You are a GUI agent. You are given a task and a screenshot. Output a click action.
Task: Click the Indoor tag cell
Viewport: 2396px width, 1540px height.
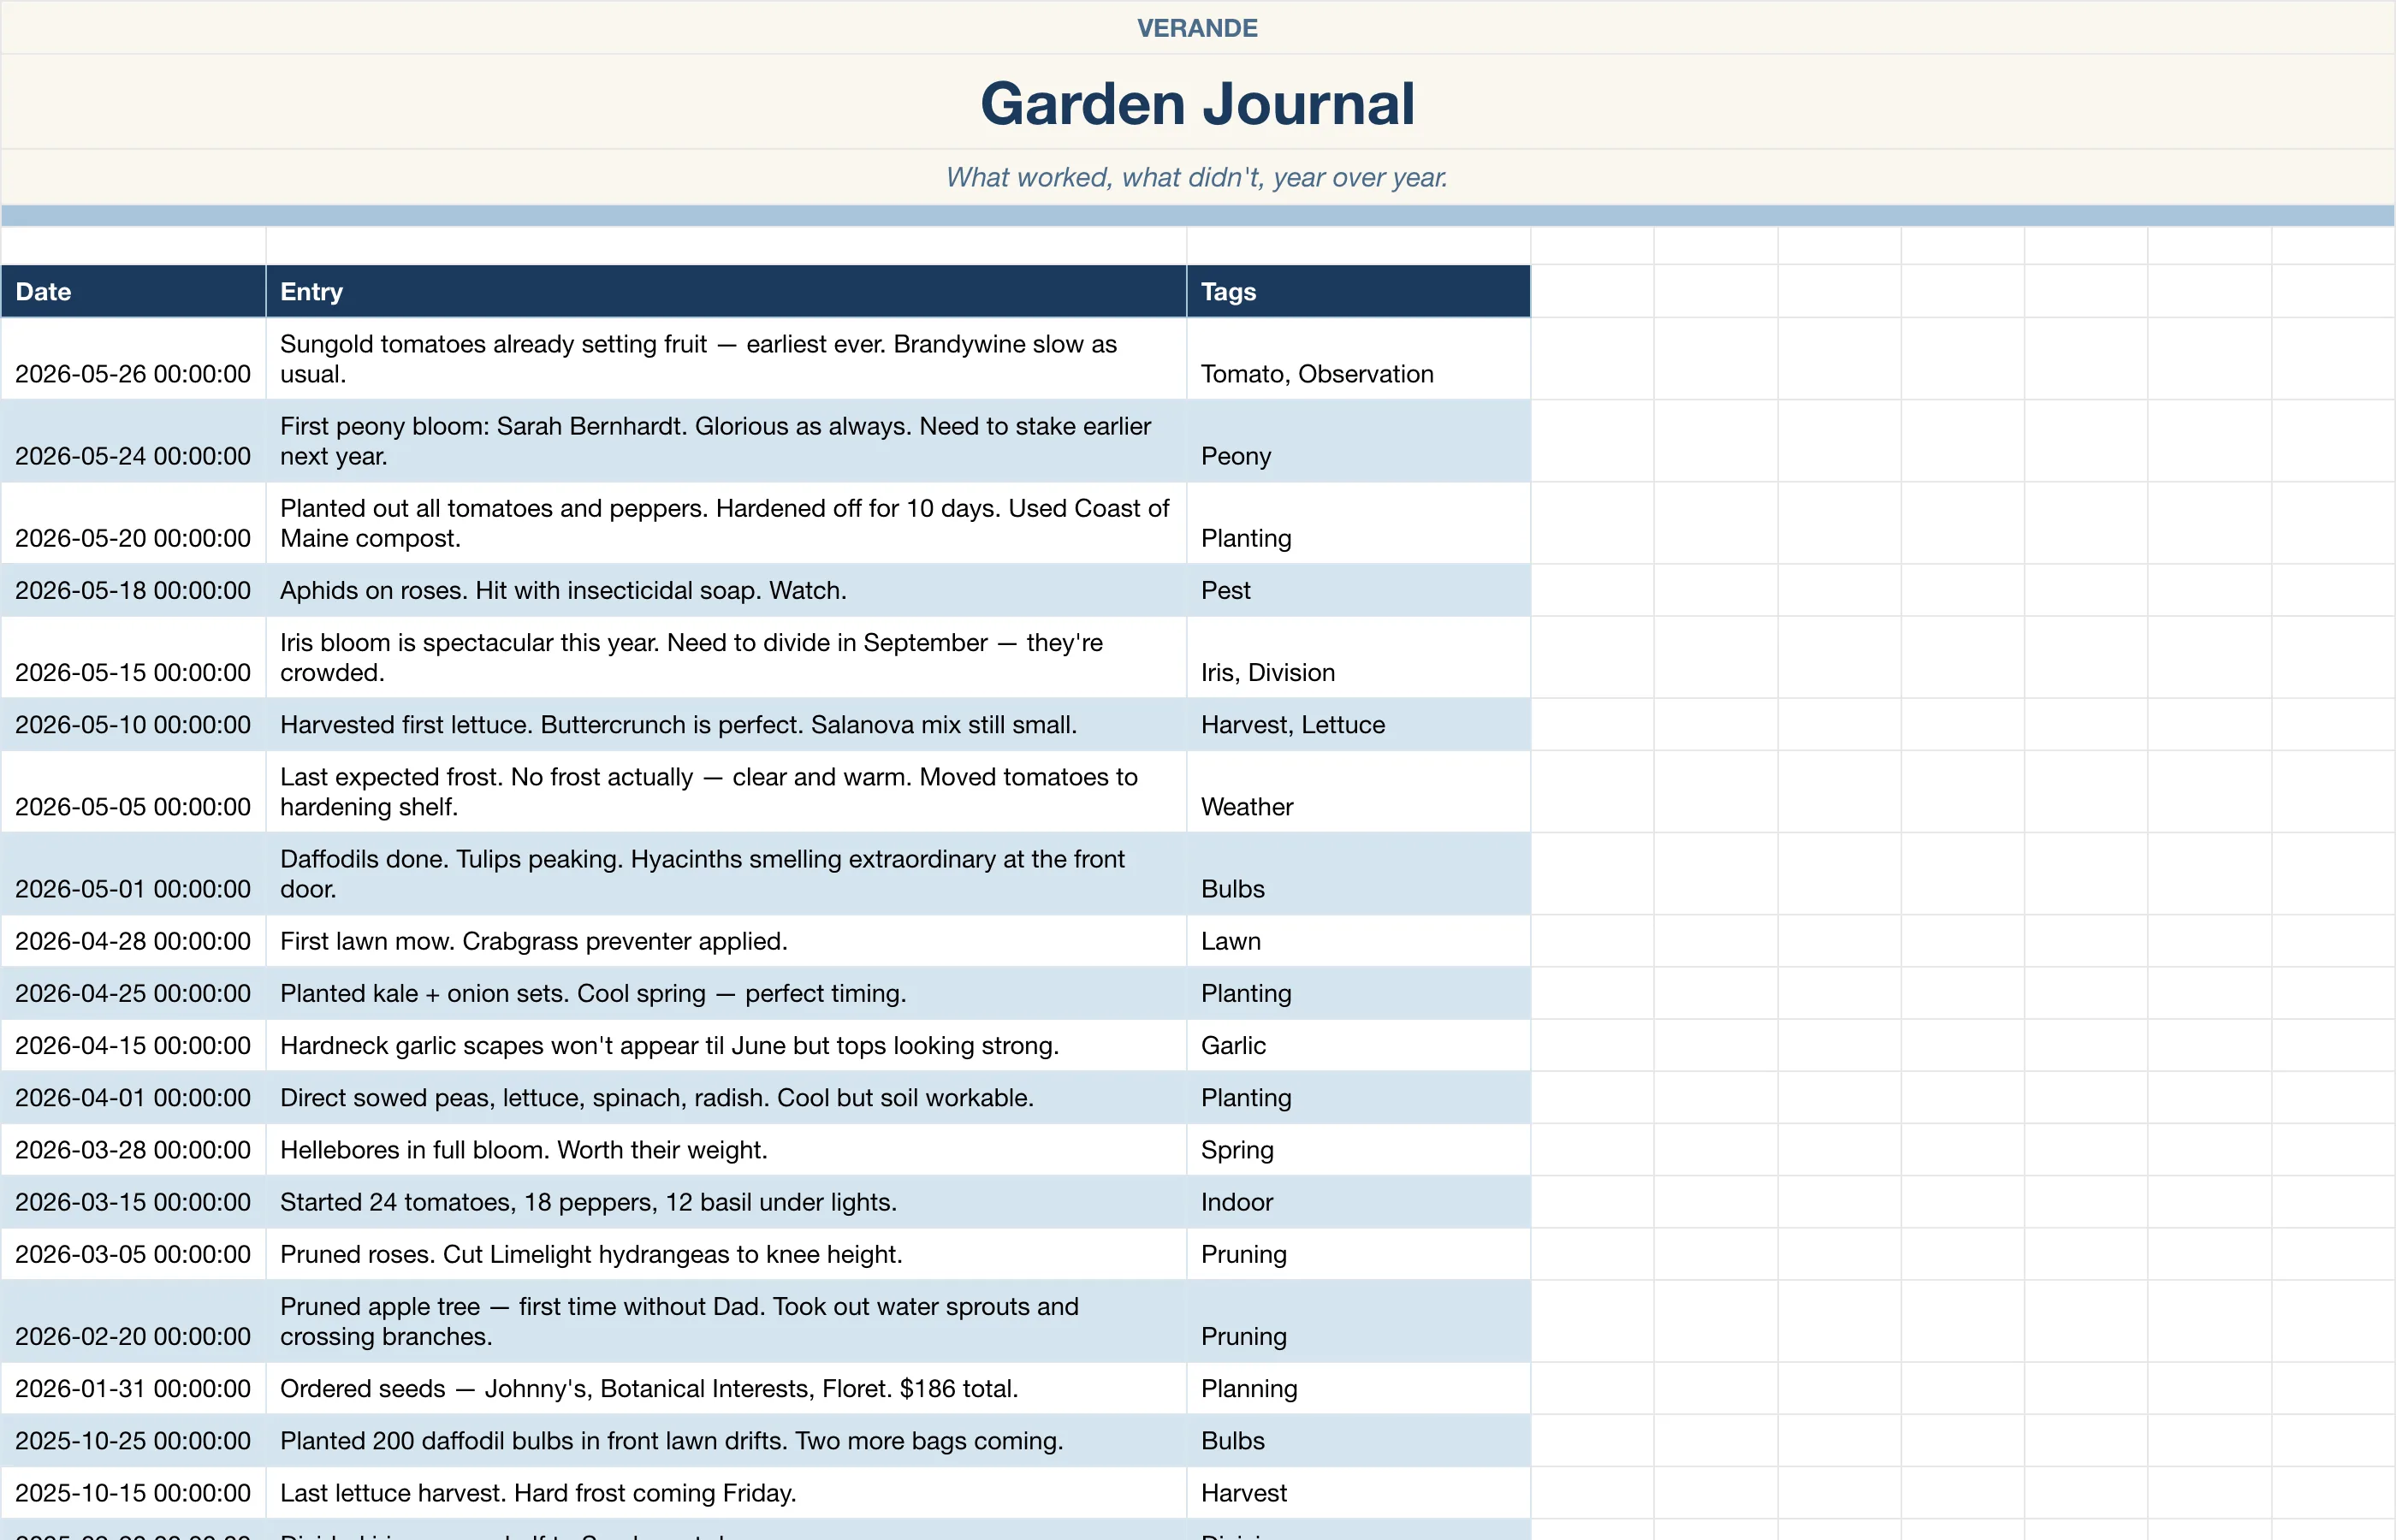[x=1358, y=1201]
